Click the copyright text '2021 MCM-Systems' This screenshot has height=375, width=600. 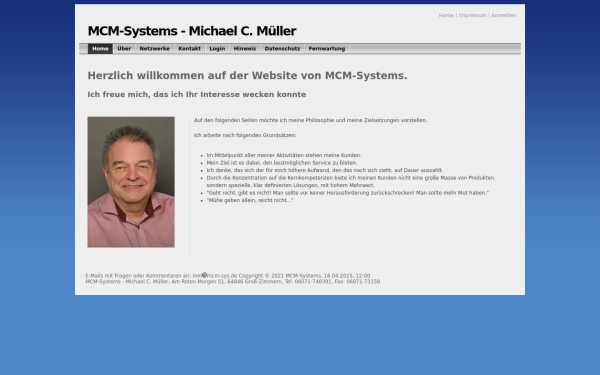click(x=296, y=276)
